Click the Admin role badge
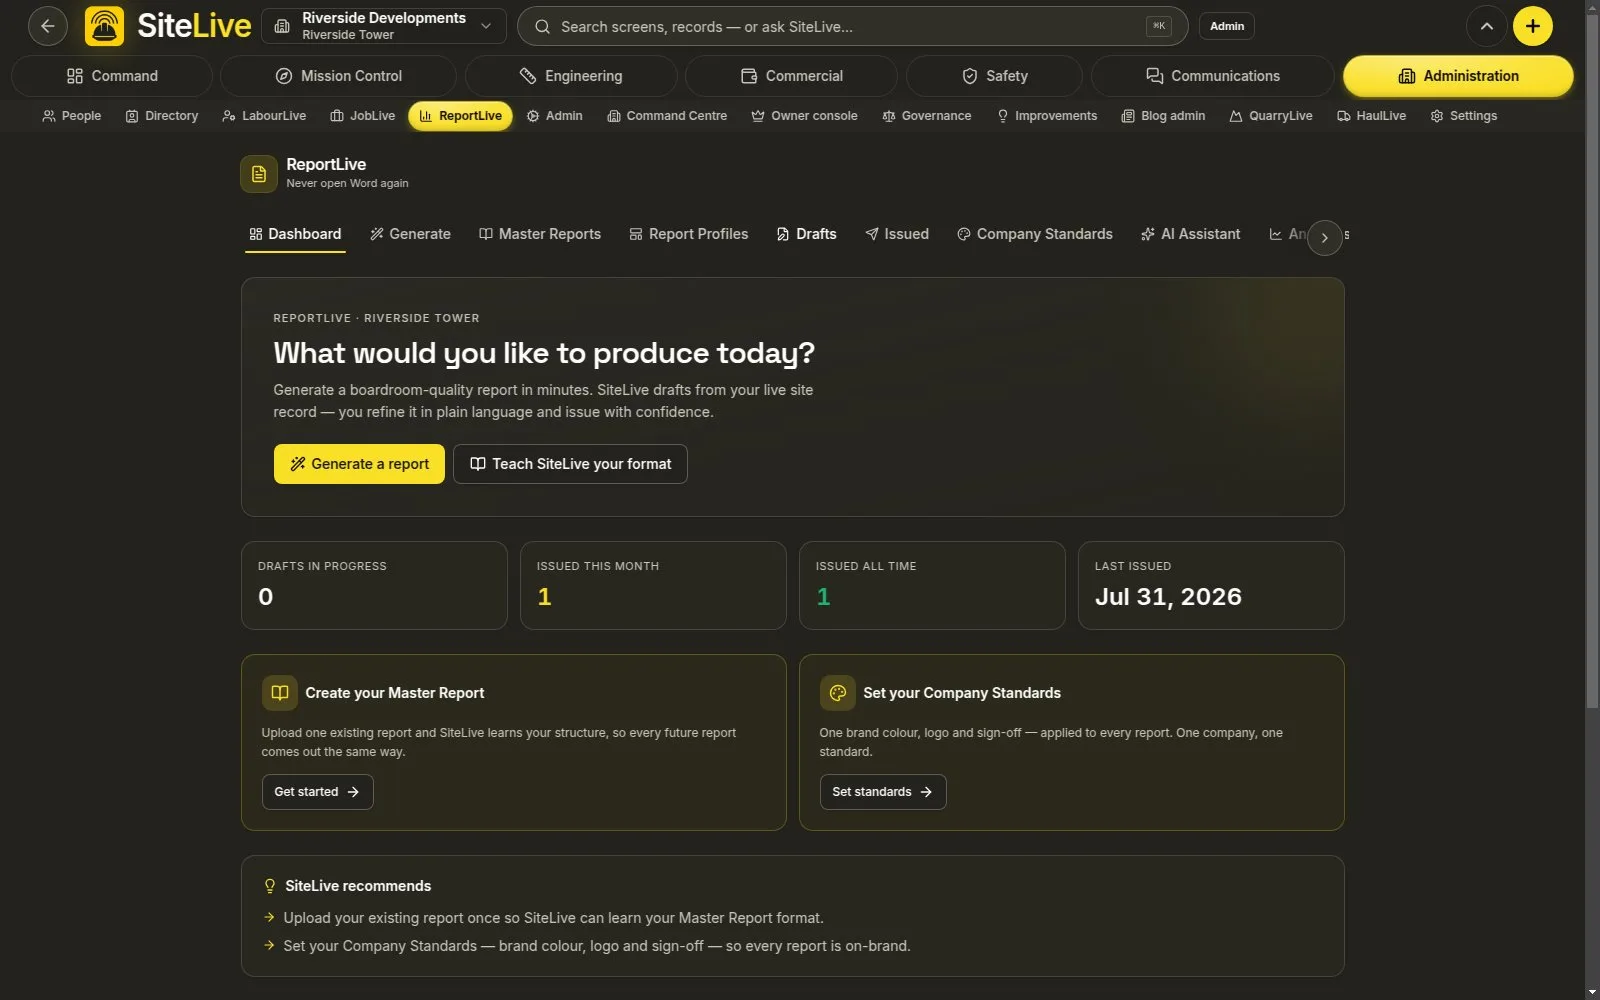 coord(1227,26)
